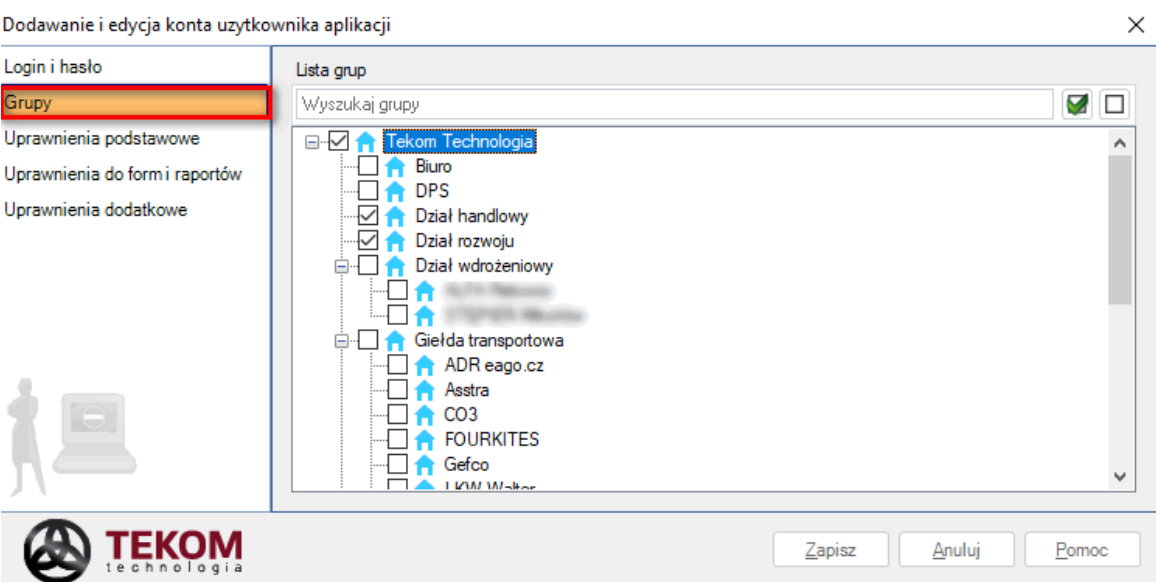This screenshot has width=1162, height=582.
Task: Select the house icon beside FOURKITES
Action: (x=425, y=440)
